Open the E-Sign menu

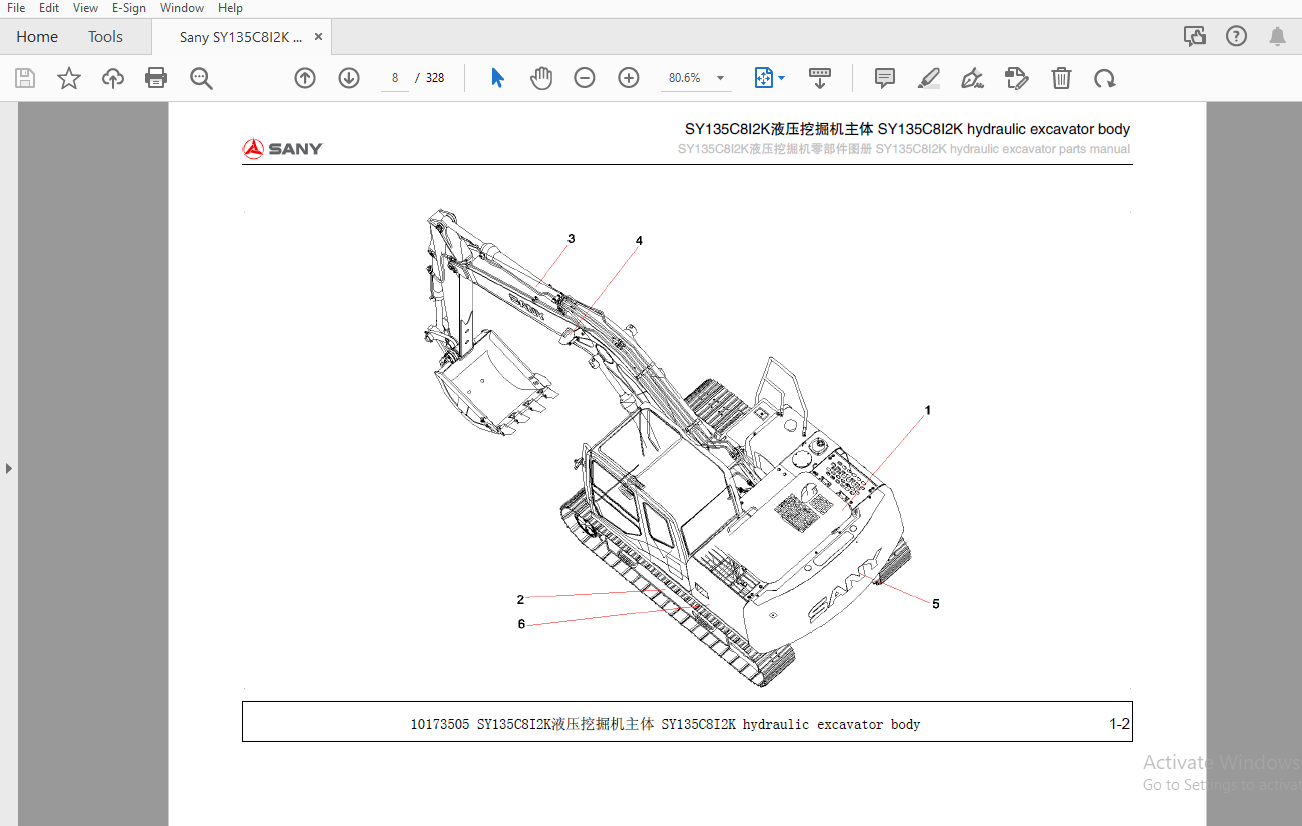click(129, 8)
